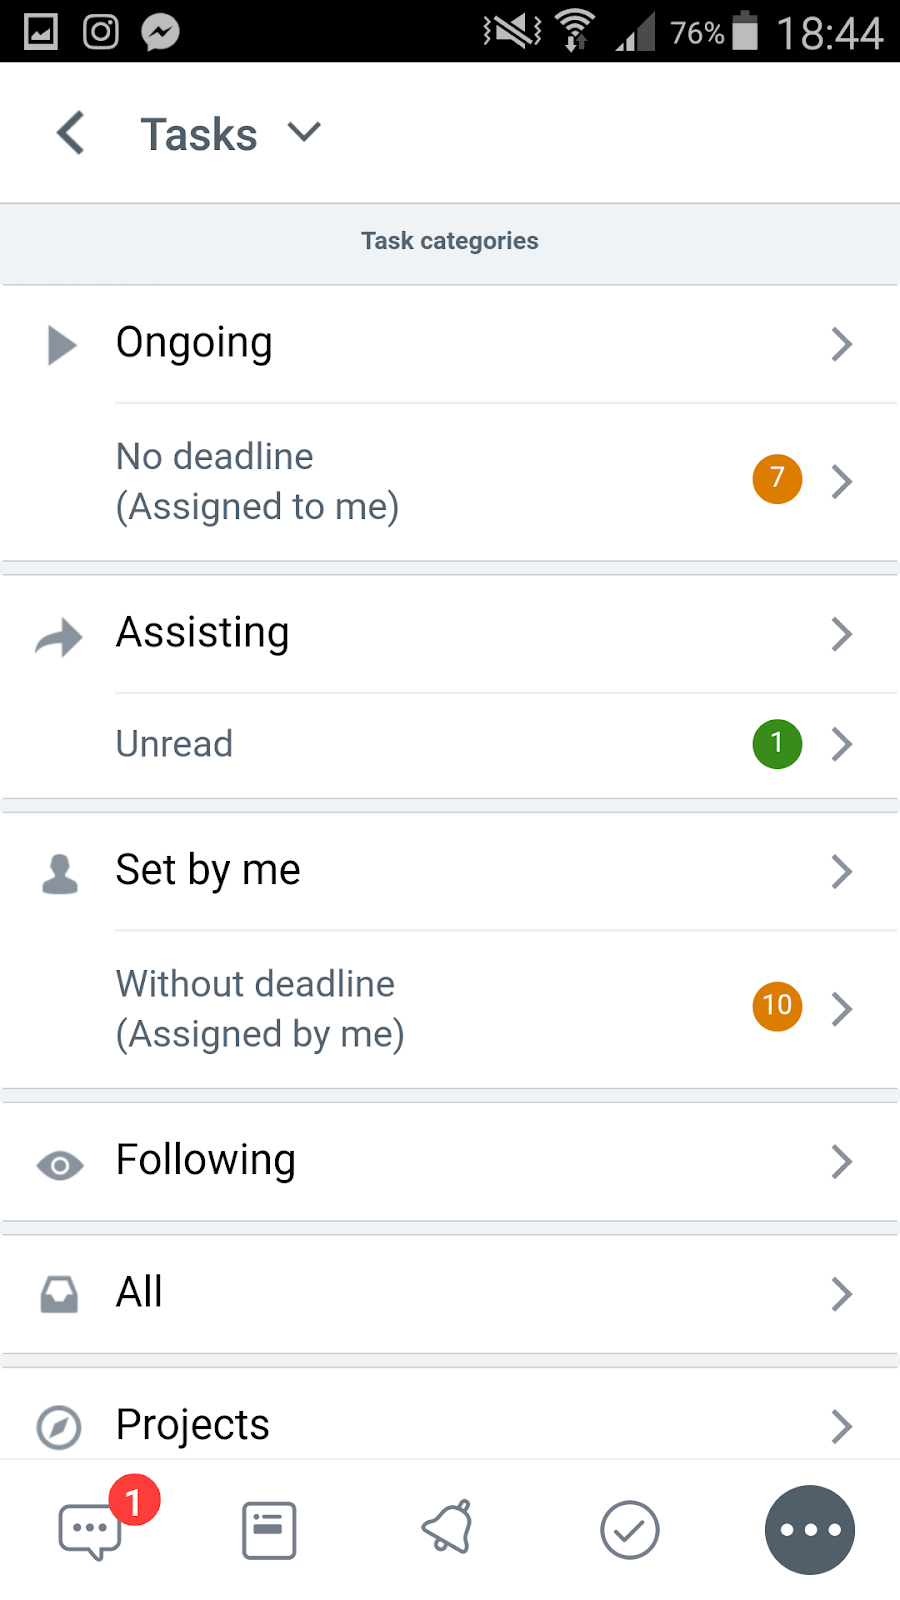This screenshot has height=1600, width=900.
Task: Open Assisting category via its chevron
Action: click(x=842, y=634)
